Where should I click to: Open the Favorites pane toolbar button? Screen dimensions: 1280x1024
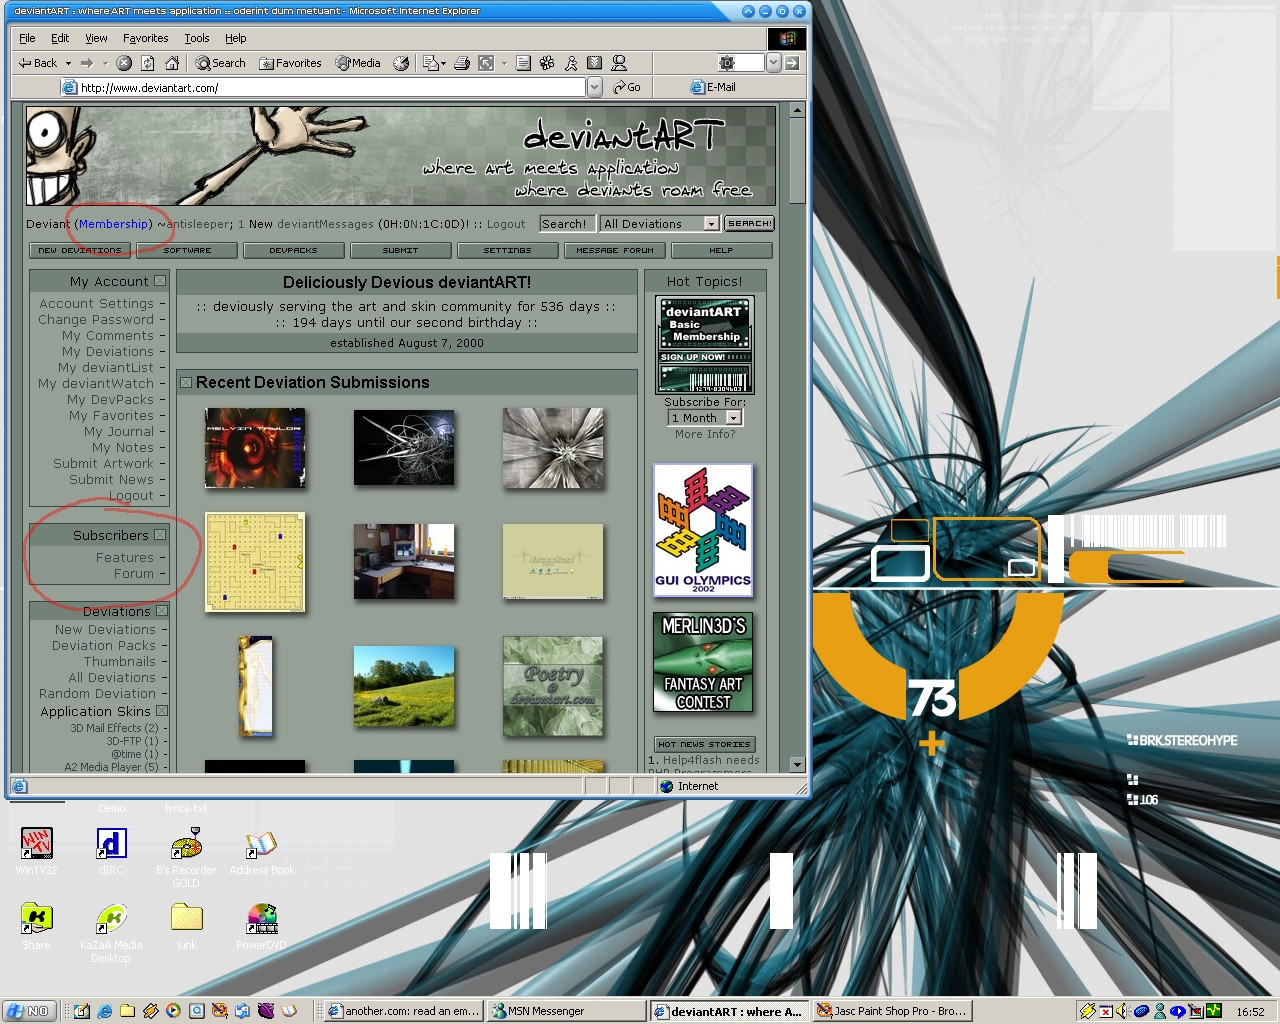tap(290, 63)
